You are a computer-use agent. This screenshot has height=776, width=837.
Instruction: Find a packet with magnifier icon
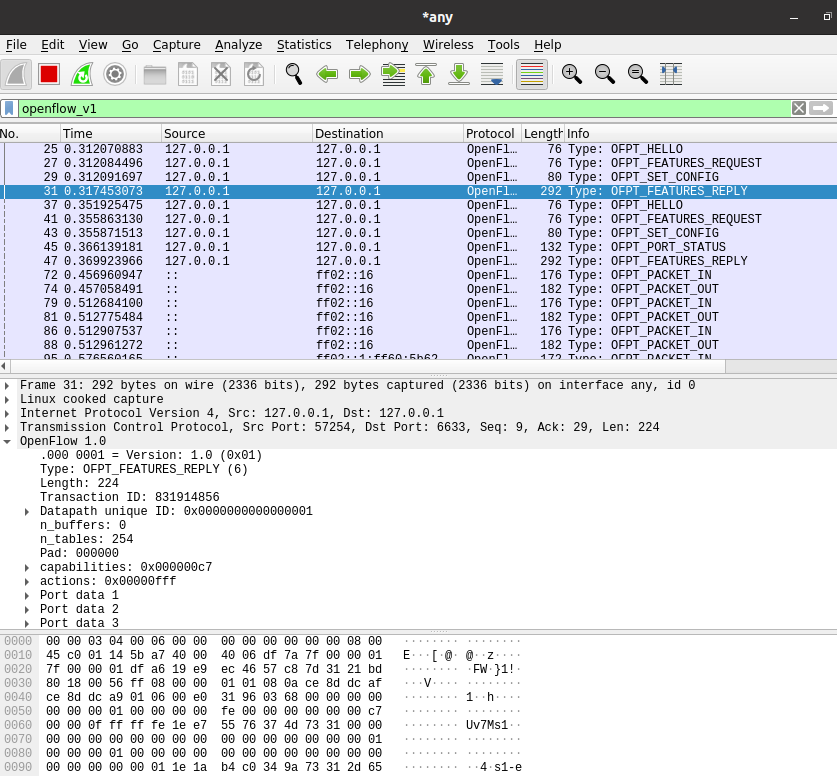coord(294,74)
